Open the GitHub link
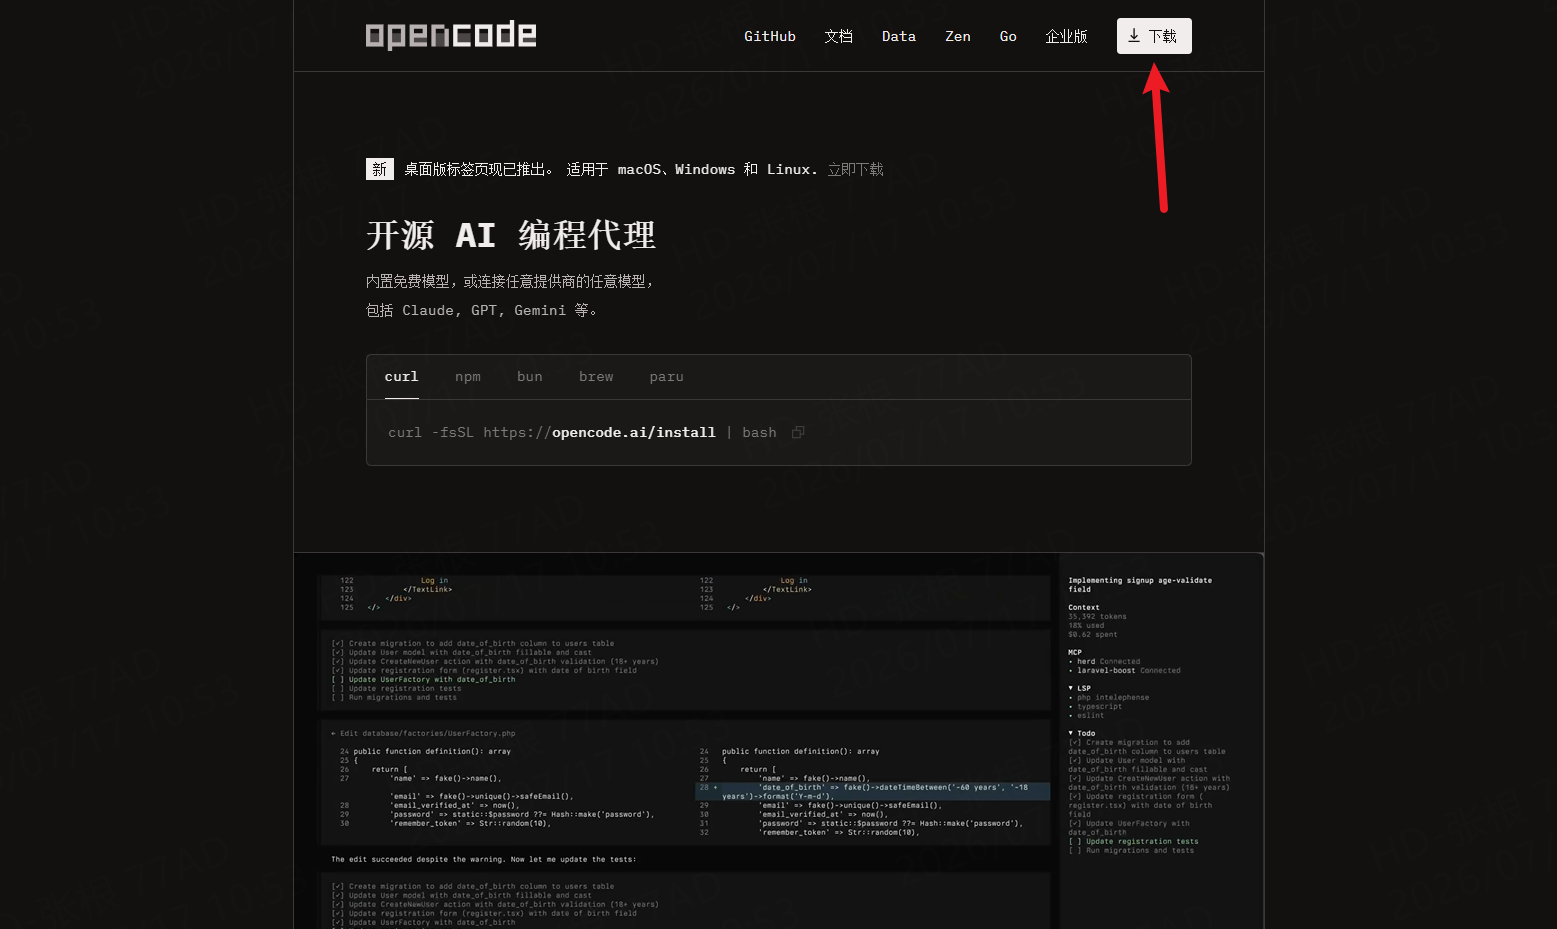 pos(770,36)
